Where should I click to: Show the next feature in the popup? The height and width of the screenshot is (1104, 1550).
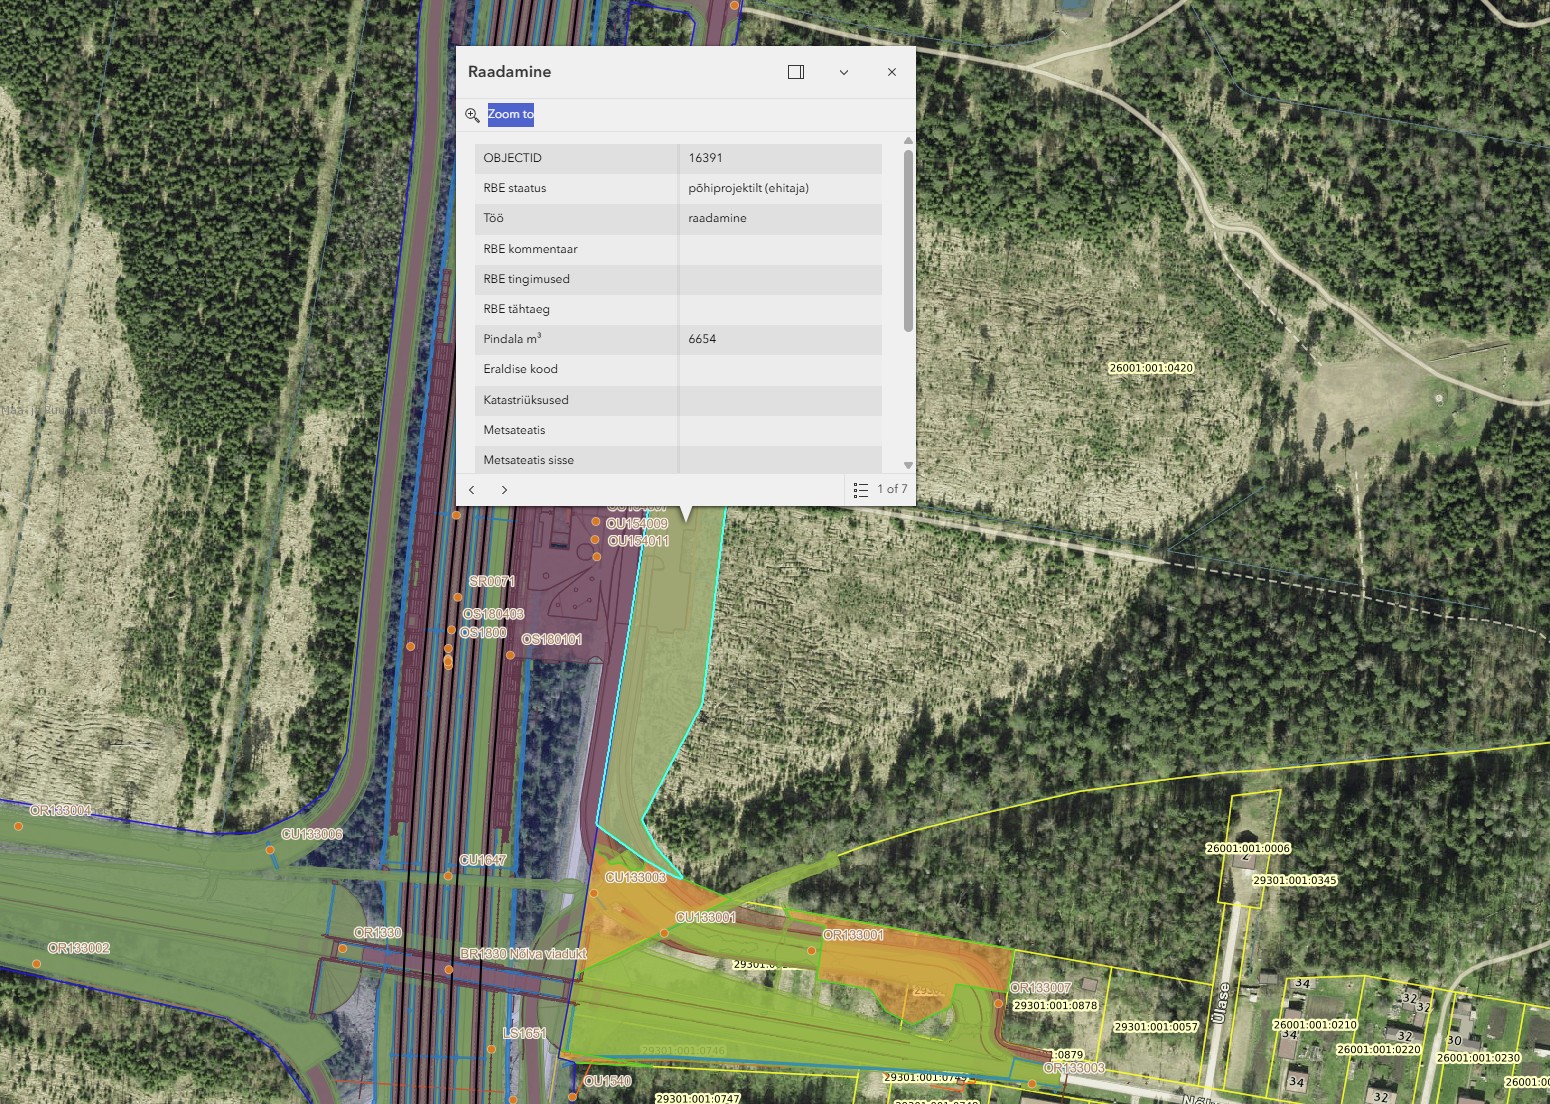tap(504, 490)
